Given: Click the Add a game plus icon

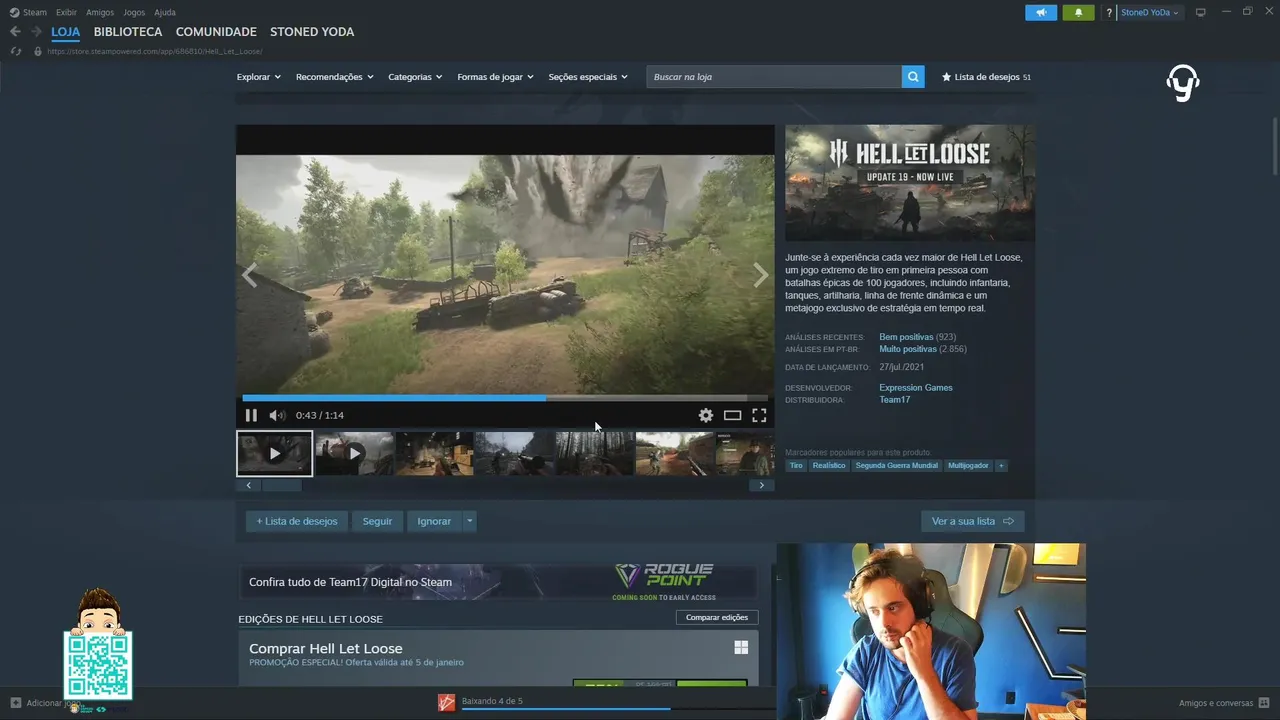Looking at the screenshot, I should tap(16, 703).
